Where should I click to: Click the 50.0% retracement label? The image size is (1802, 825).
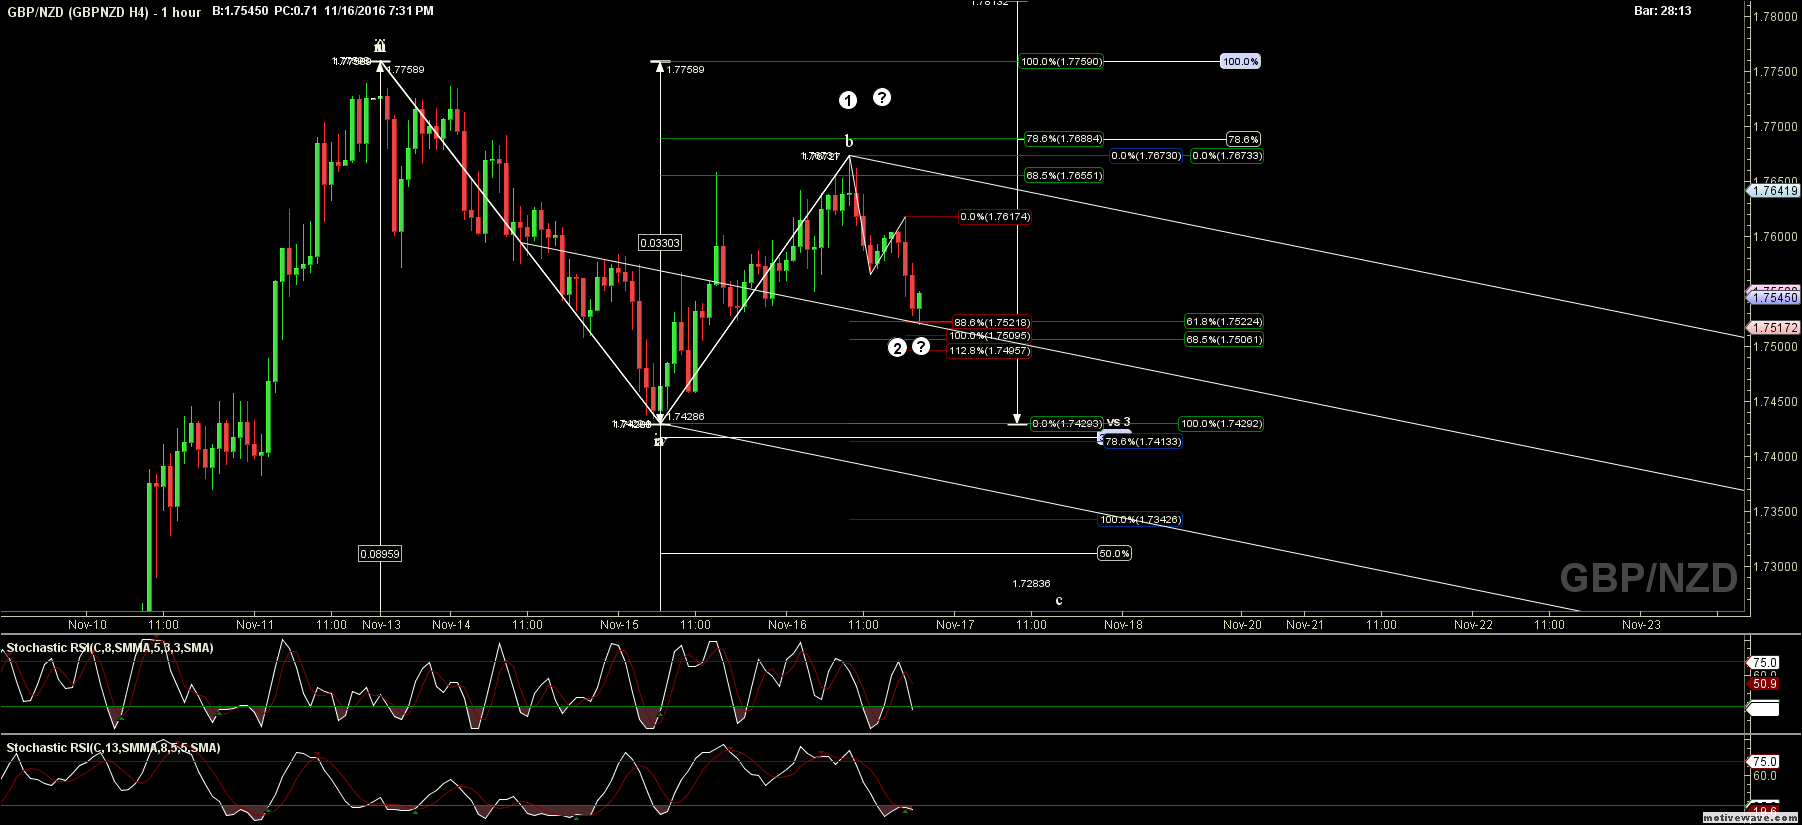[x=1114, y=554]
